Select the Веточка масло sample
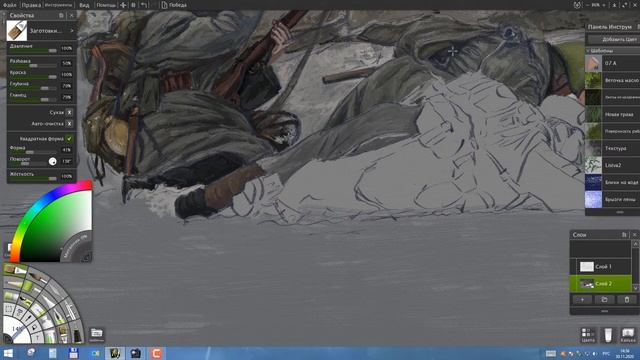The image size is (640, 360). click(612, 80)
